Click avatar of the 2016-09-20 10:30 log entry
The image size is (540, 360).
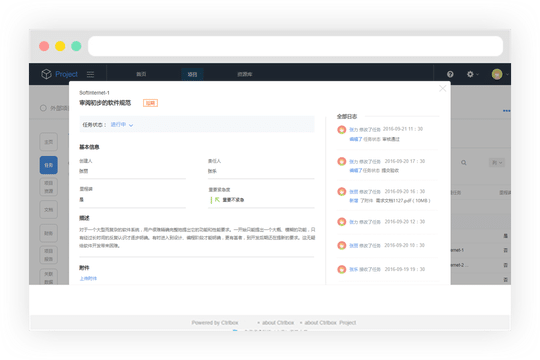click(x=341, y=245)
